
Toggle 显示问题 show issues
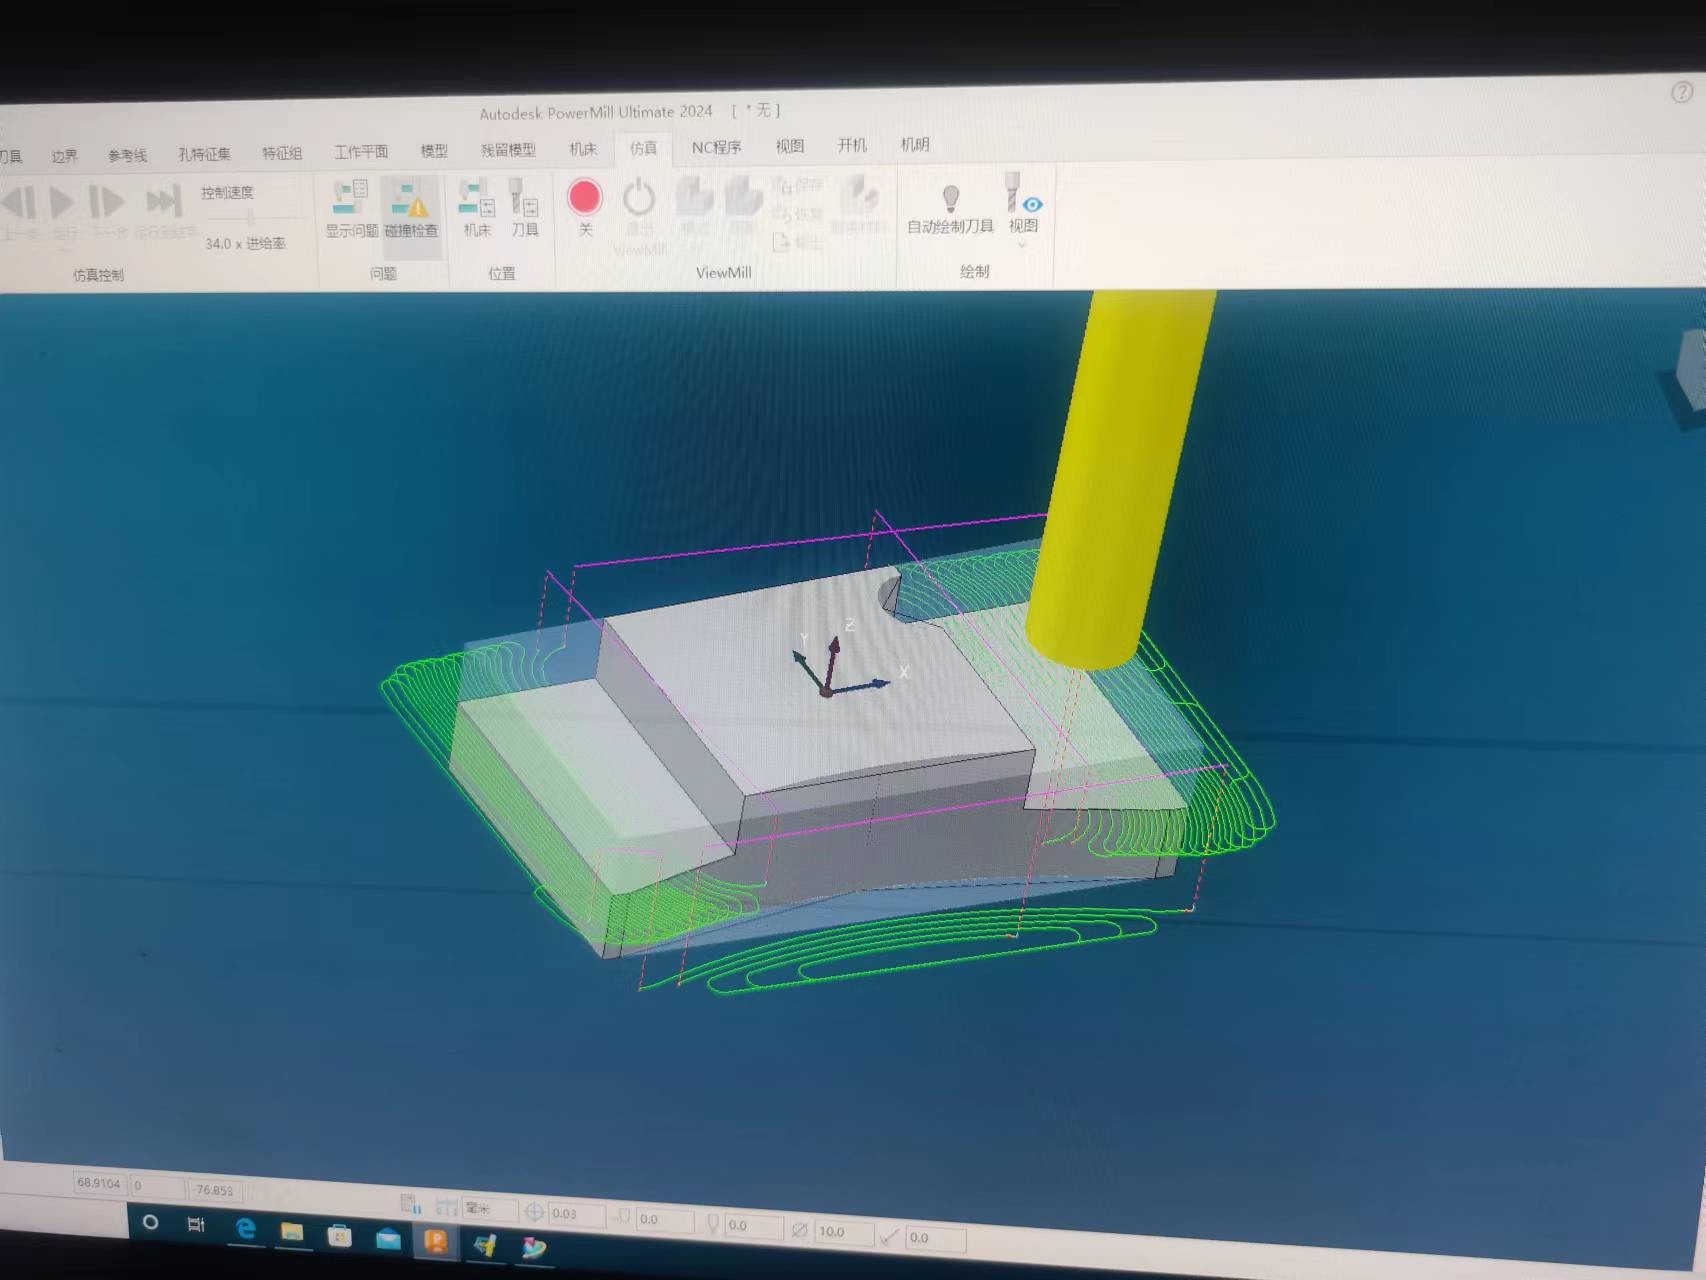[x=351, y=209]
